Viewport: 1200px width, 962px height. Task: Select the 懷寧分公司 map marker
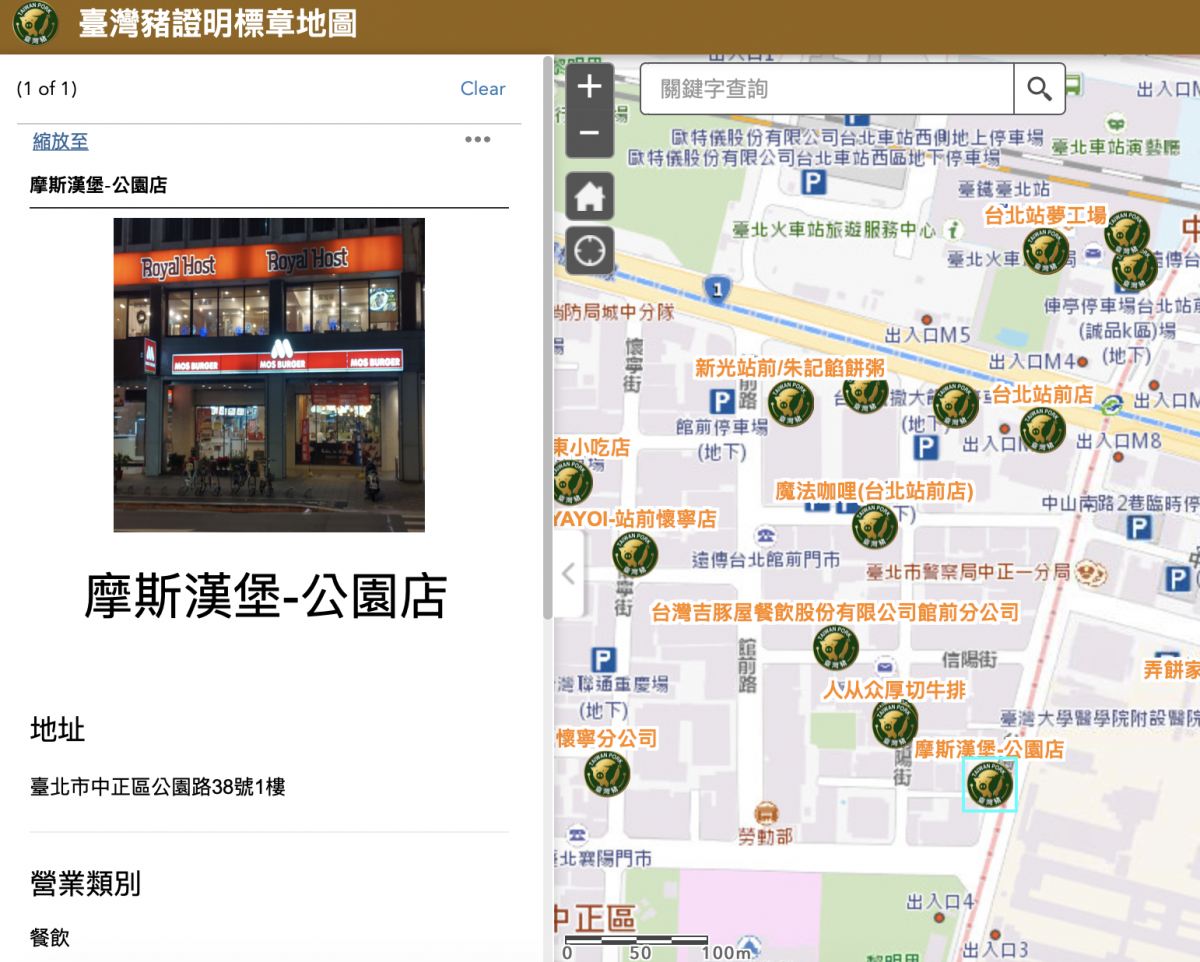(x=607, y=773)
